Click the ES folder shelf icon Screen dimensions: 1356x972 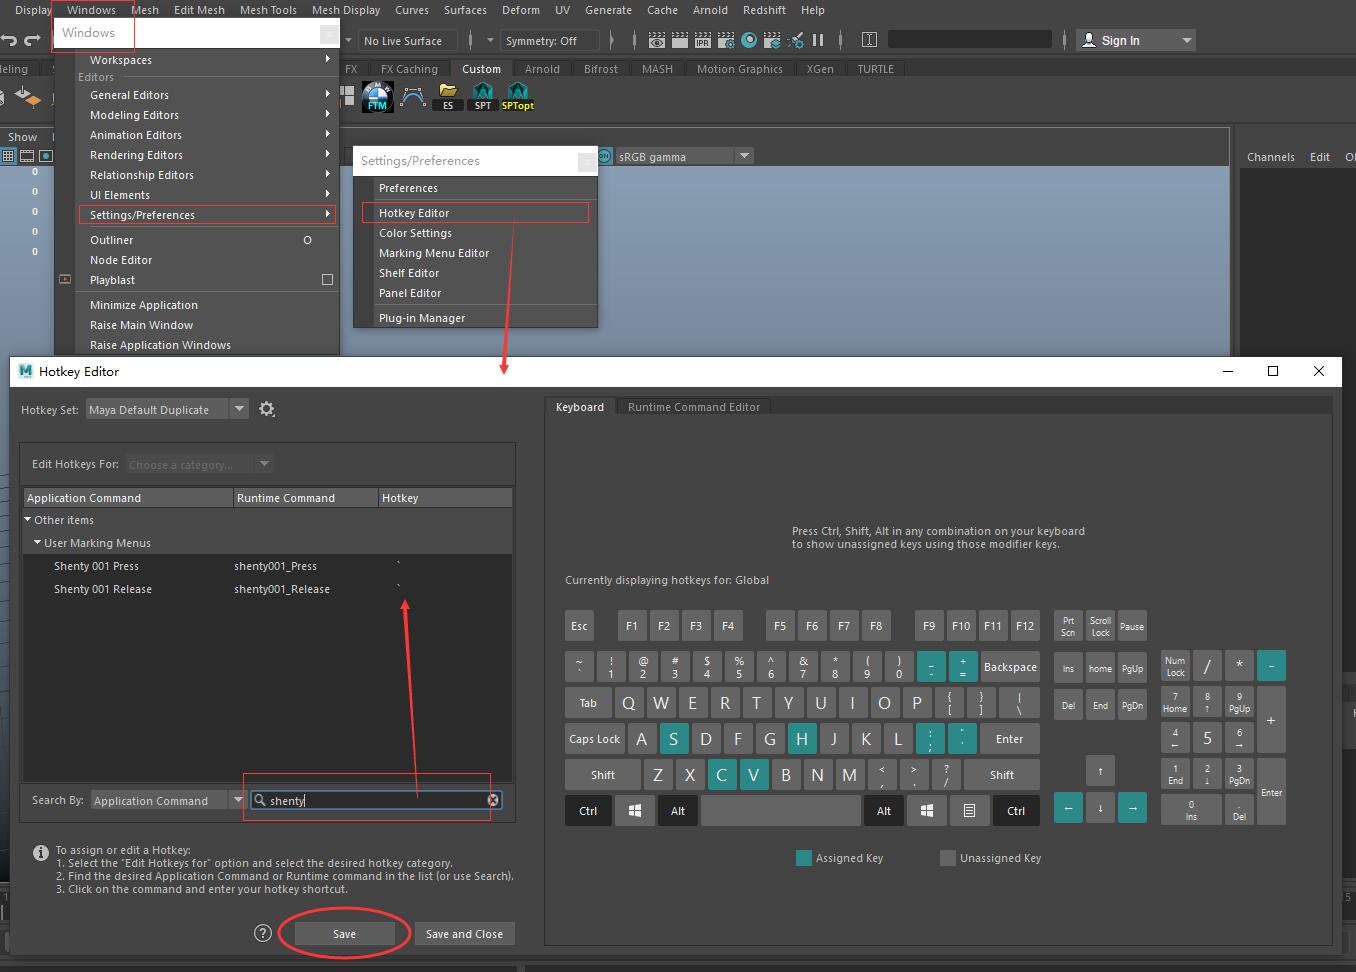pos(447,96)
